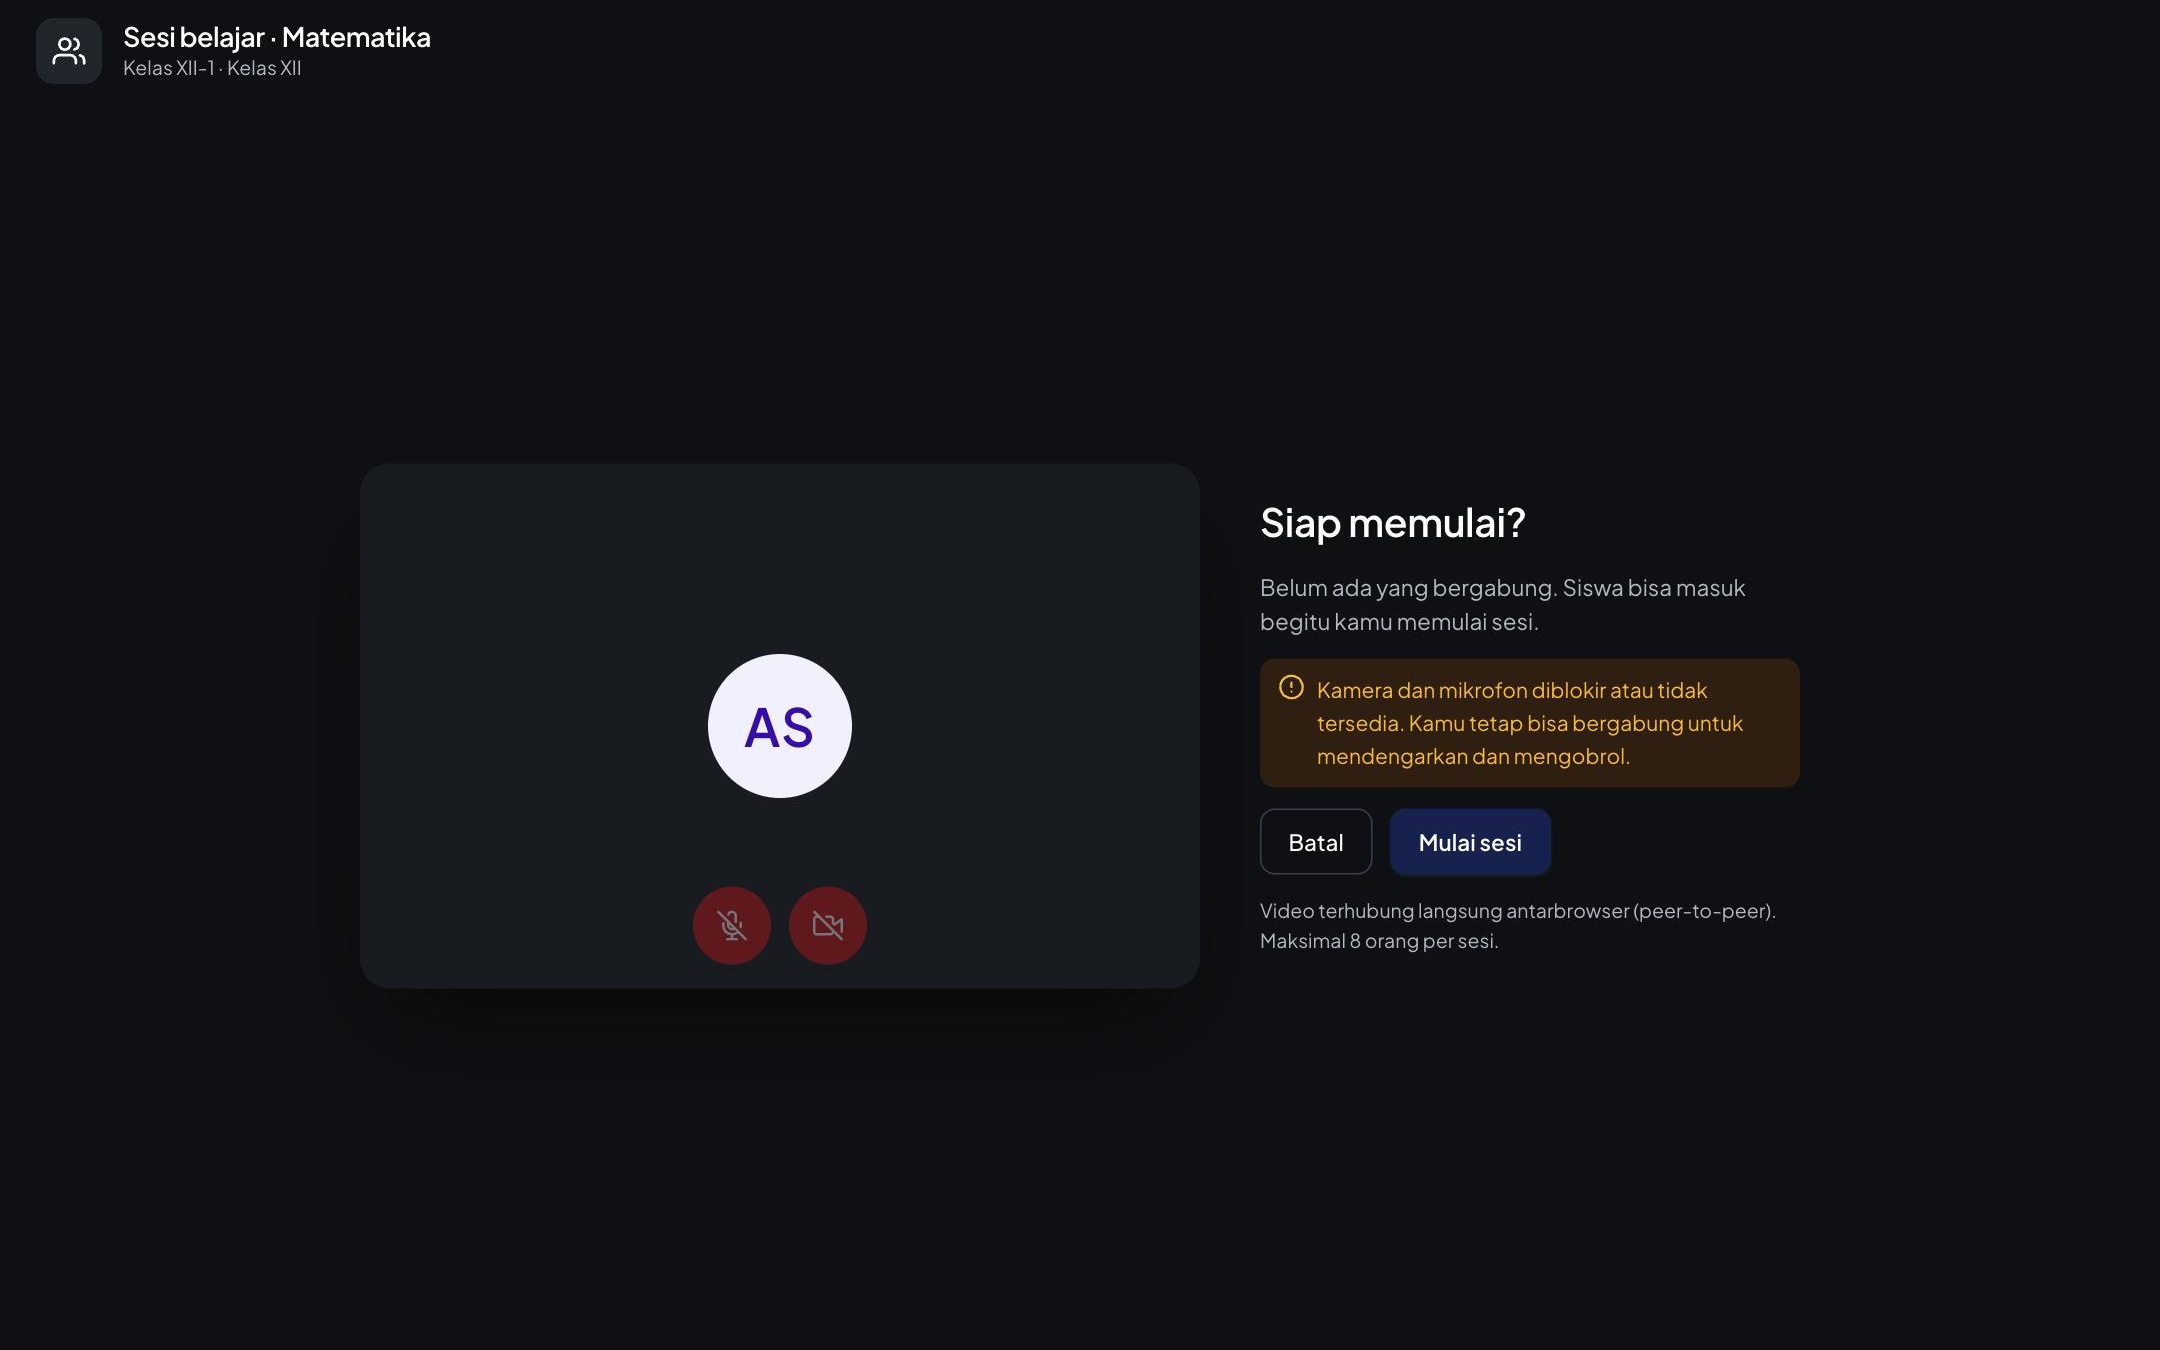
Task: Click the 'Siap memulai?' heading
Action: coord(1393,523)
